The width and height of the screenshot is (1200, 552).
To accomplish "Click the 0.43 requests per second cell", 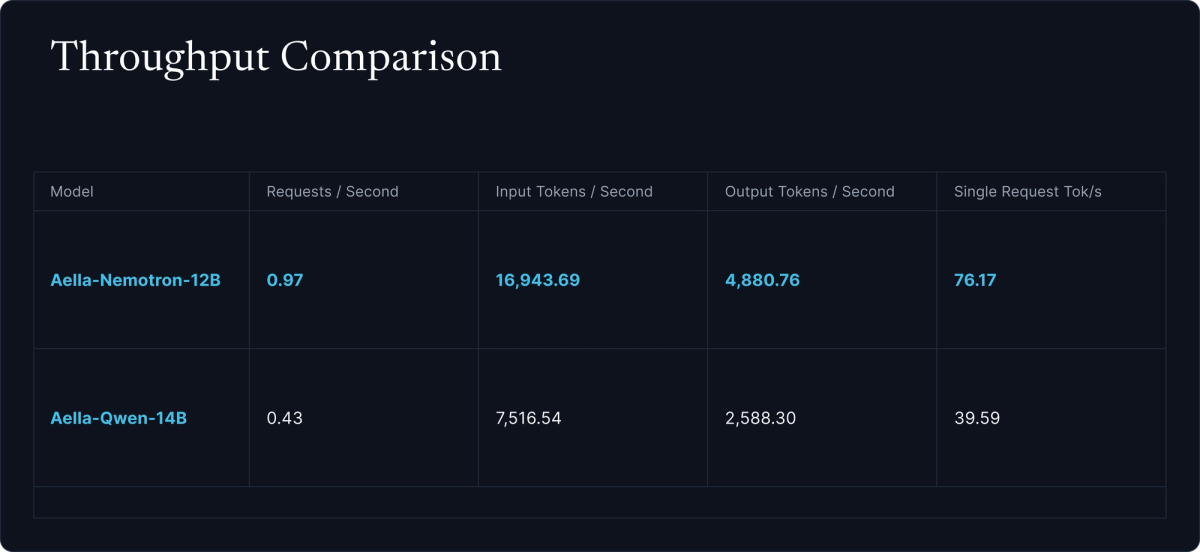I will click(284, 418).
